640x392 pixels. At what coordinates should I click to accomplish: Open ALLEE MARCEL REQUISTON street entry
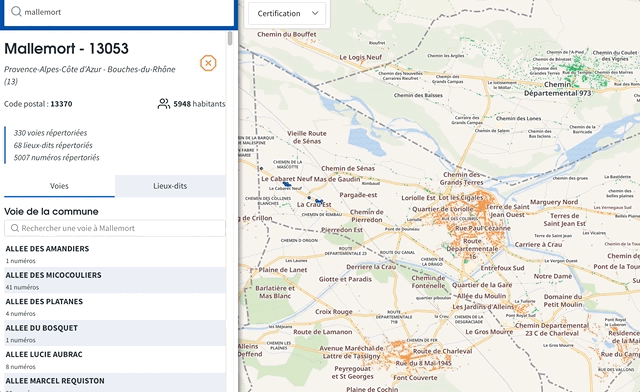pyautogui.click(x=115, y=383)
